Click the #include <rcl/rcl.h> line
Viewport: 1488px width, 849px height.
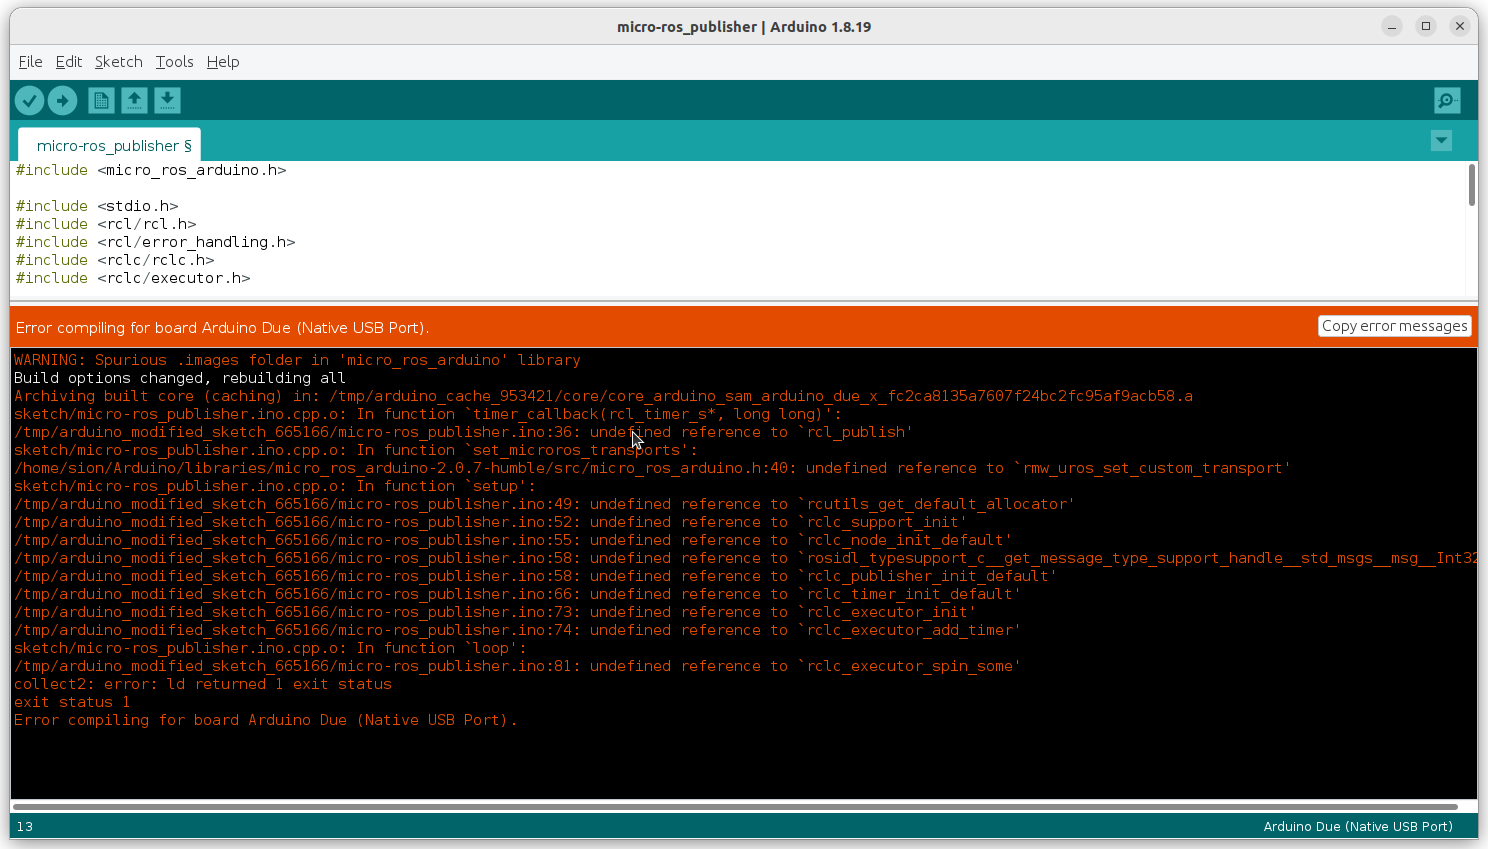tap(106, 224)
